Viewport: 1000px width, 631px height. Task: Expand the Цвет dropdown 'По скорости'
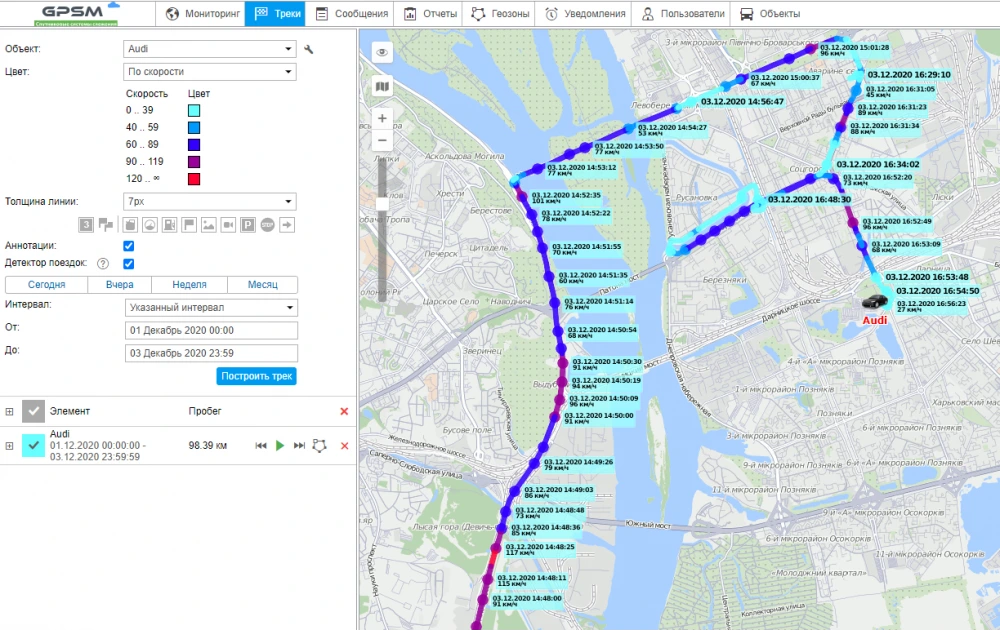click(x=210, y=72)
